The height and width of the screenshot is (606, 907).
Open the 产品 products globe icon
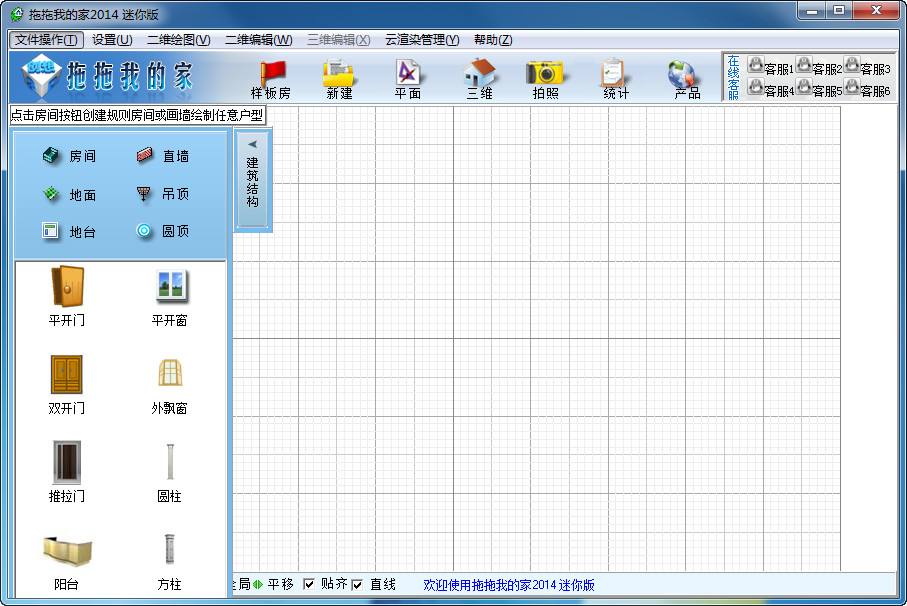[x=686, y=80]
